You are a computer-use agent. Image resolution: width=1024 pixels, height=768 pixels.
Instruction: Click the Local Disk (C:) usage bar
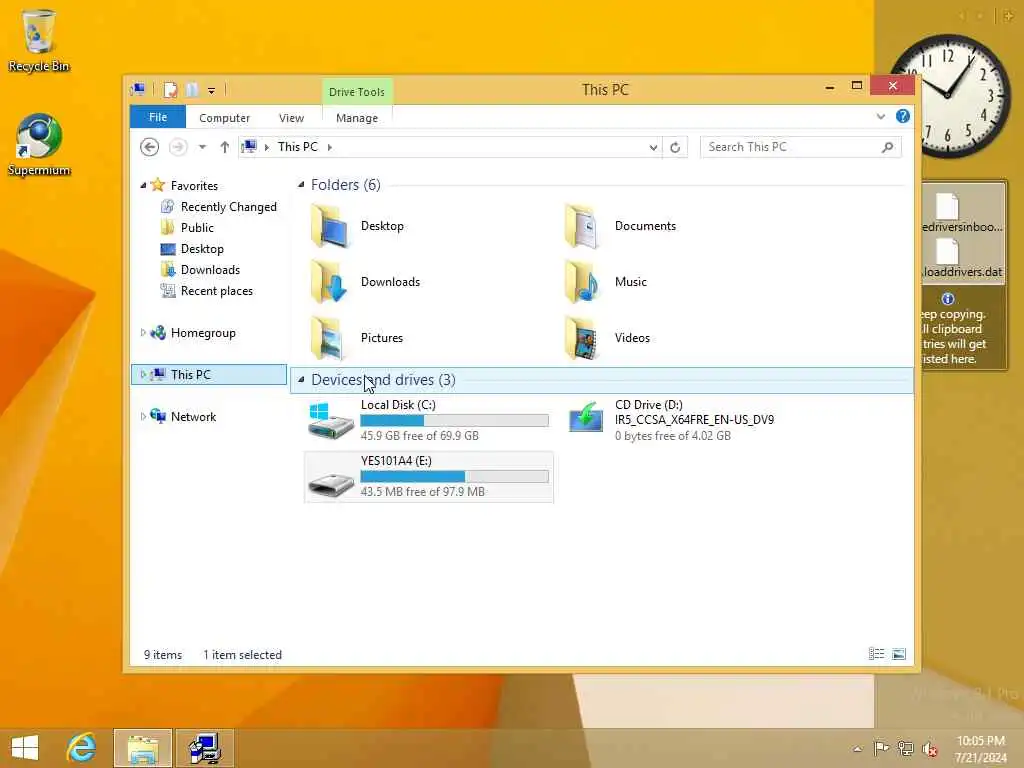tap(455, 421)
